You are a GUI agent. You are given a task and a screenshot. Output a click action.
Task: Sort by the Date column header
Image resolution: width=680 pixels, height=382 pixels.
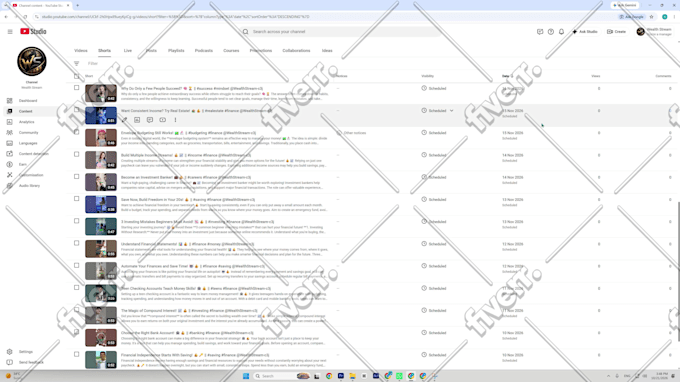(x=506, y=76)
